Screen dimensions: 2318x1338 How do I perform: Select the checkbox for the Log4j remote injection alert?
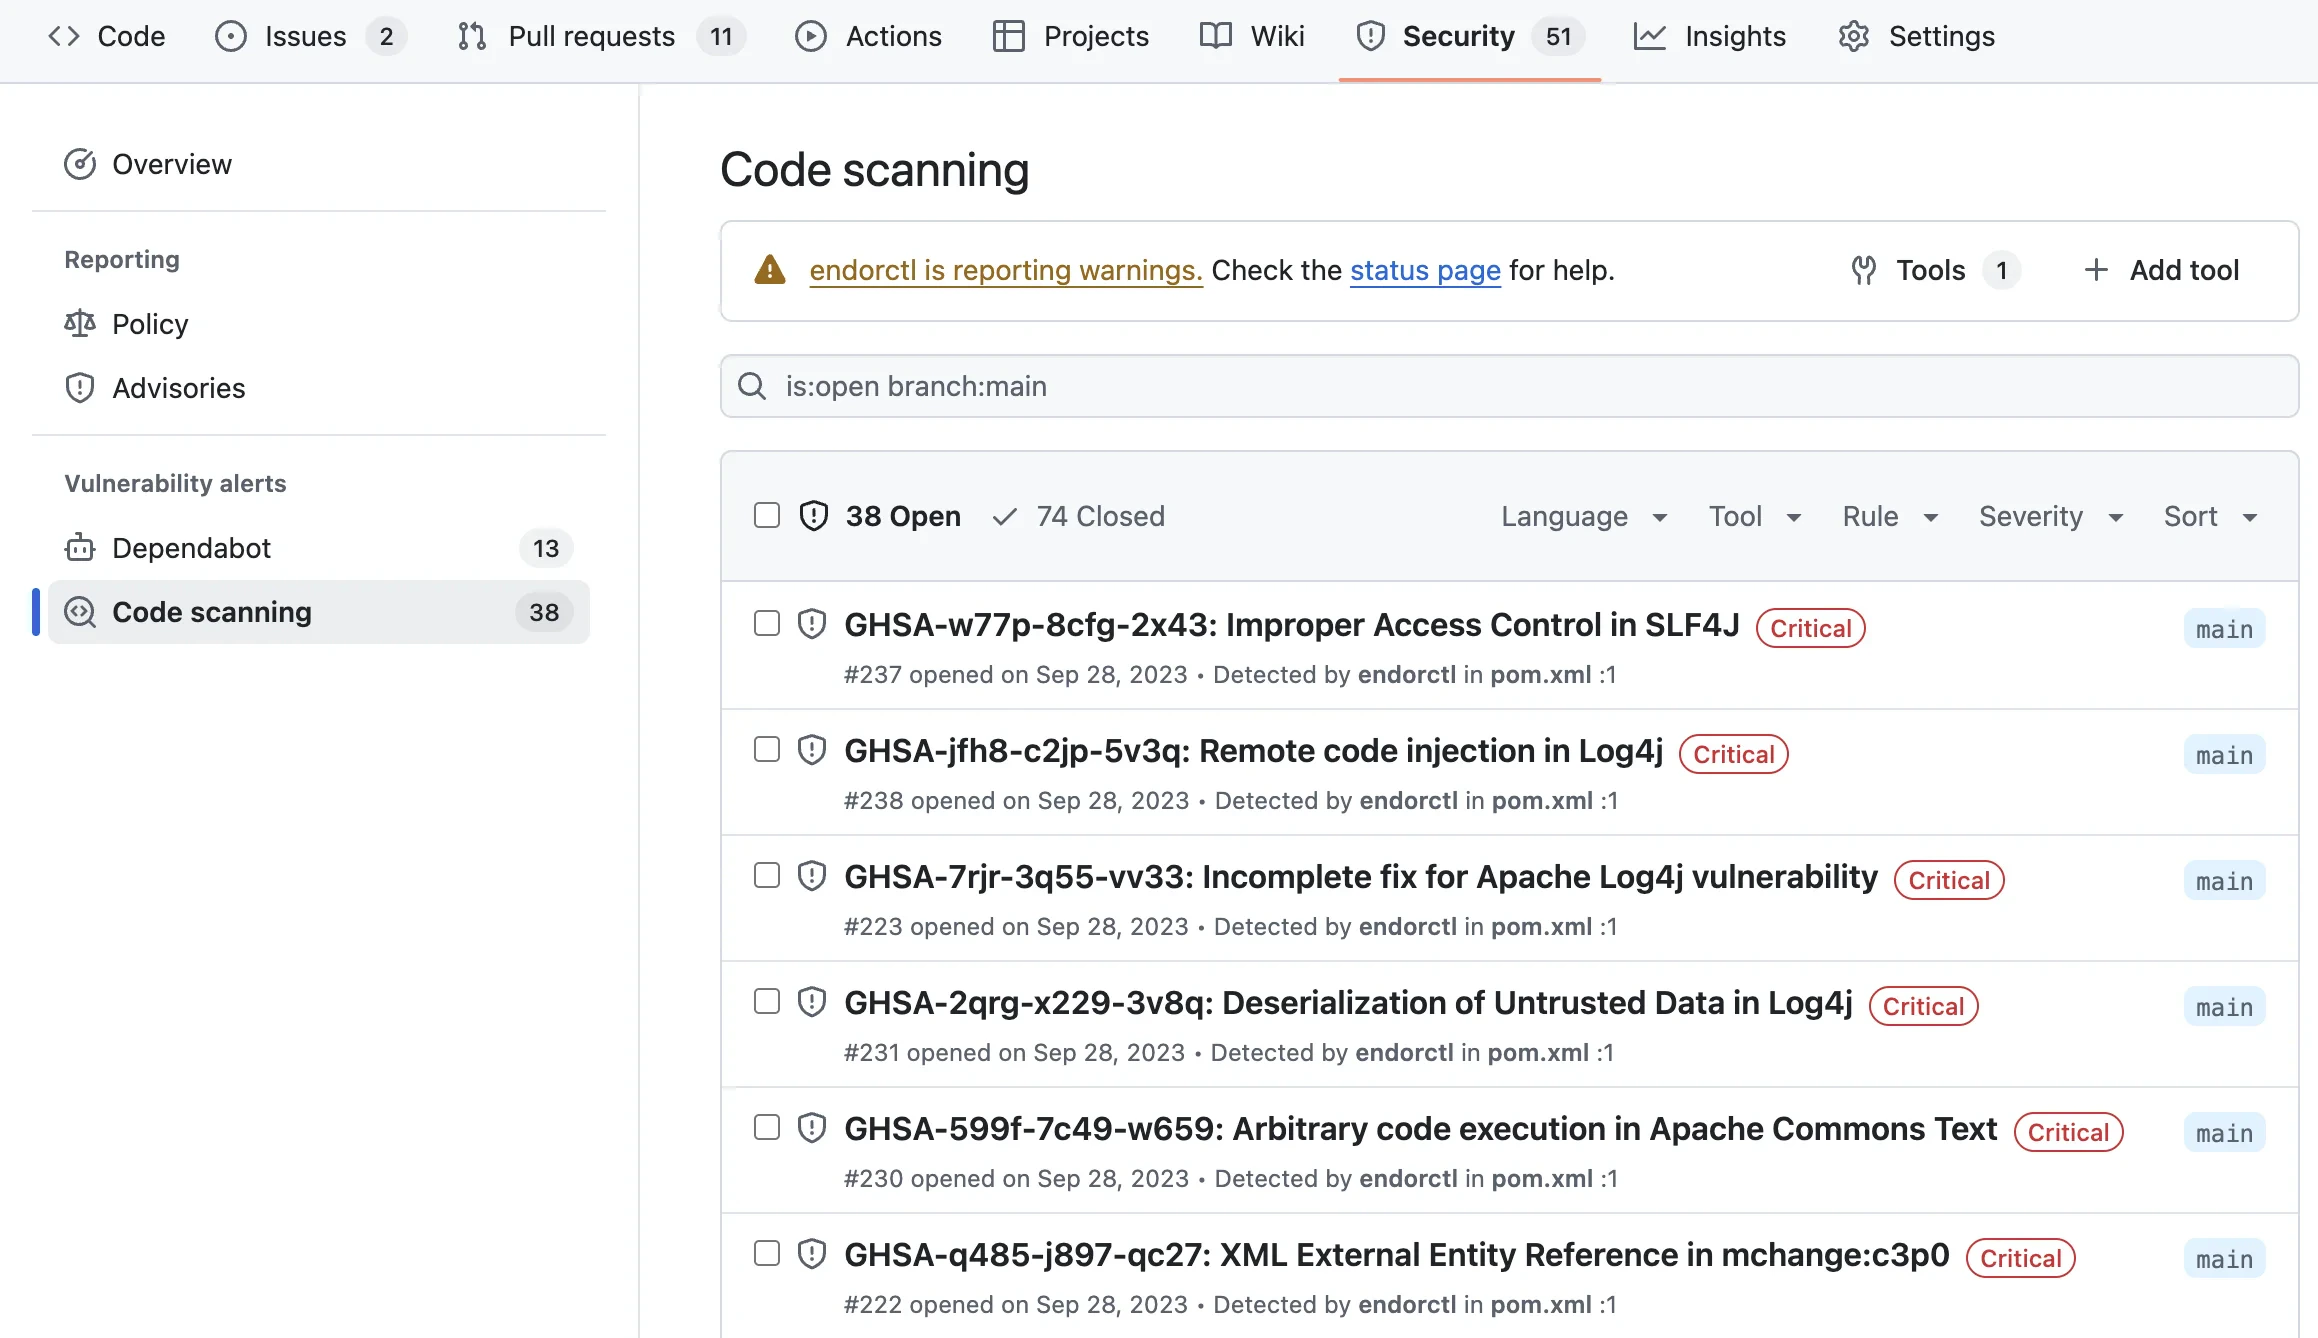click(766, 749)
